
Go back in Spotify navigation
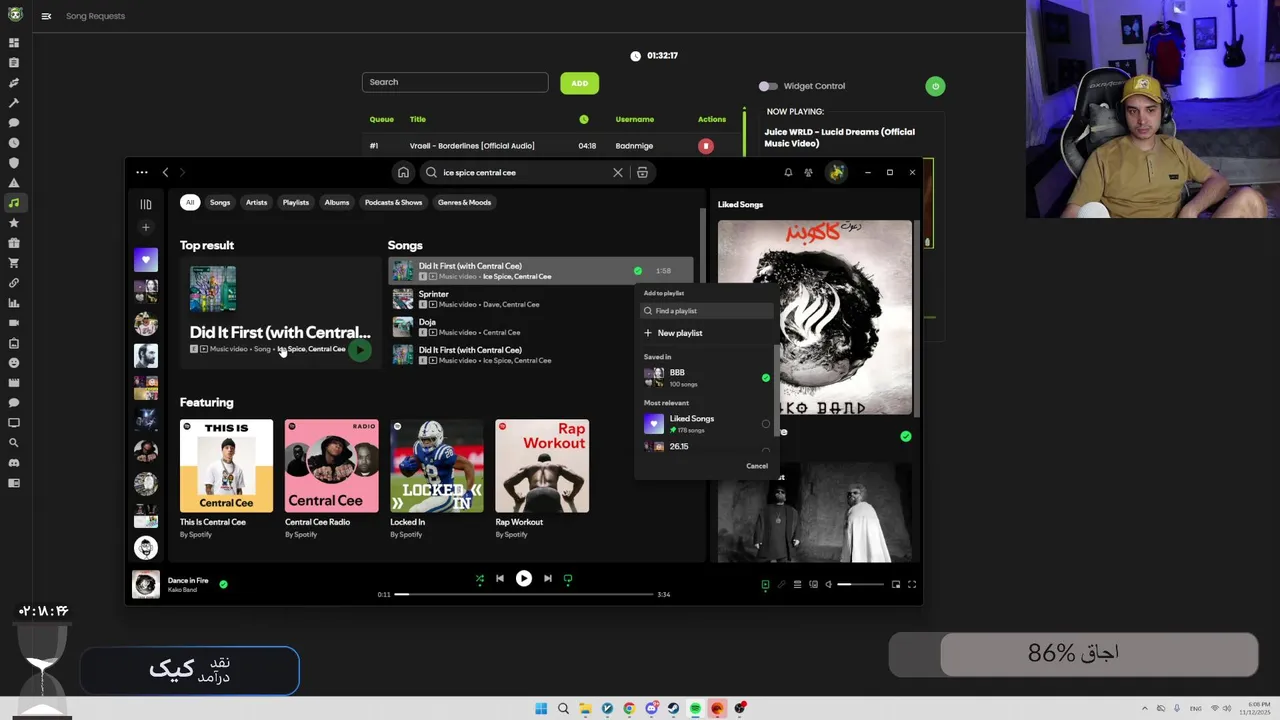[x=165, y=172]
